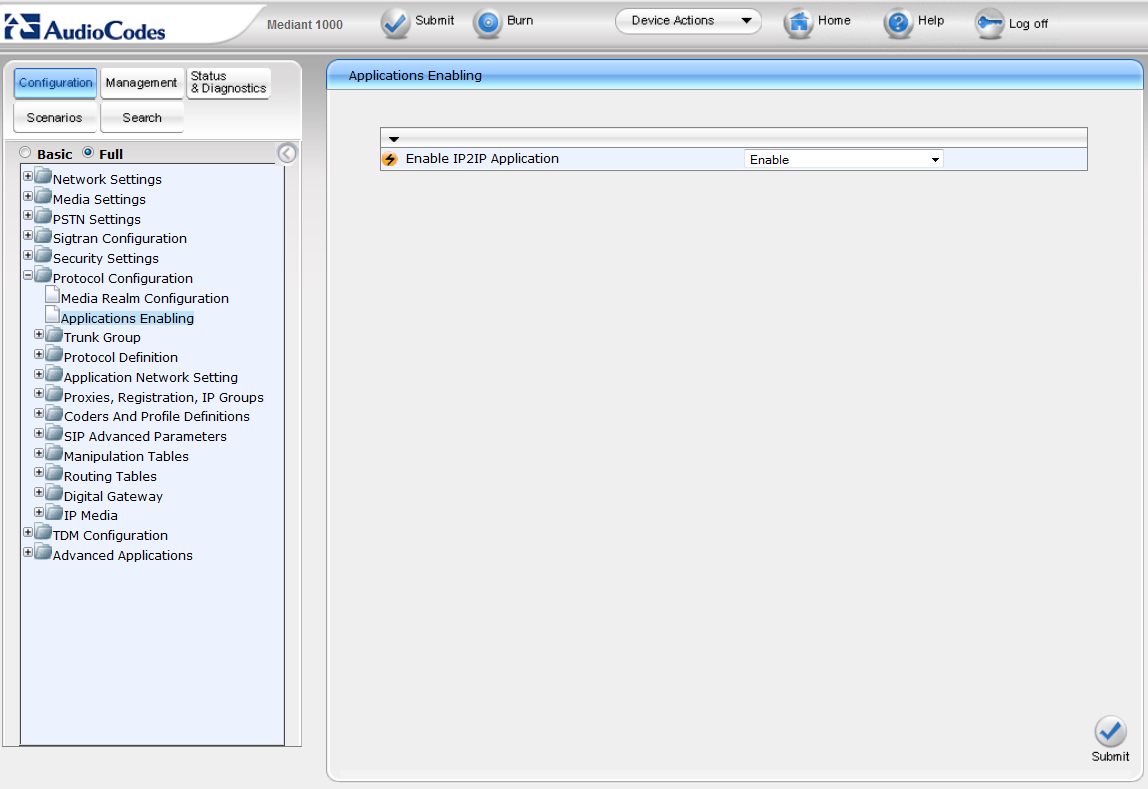Open the Enable IP2IP Application dropdown
This screenshot has height=789, width=1148.
(x=843, y=160)
